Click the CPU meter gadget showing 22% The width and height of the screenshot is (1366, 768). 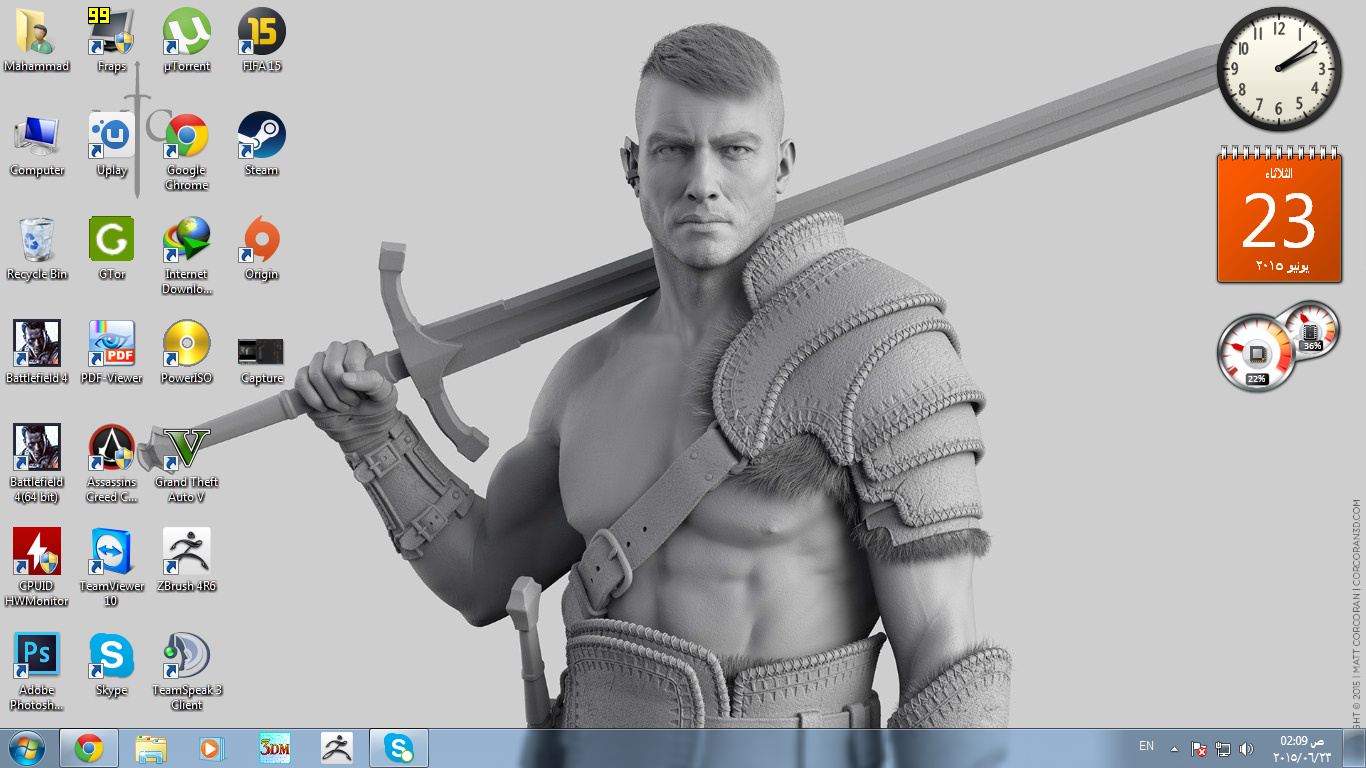click(x=1256, y=353)
